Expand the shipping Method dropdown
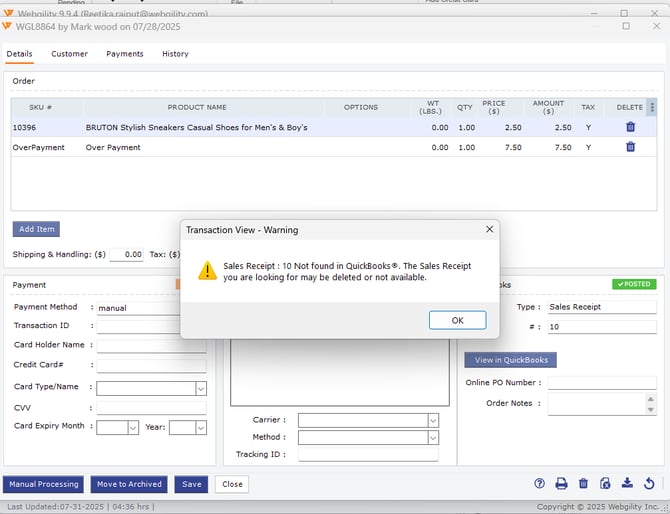The image size is (670, 514). pos(432,438)
